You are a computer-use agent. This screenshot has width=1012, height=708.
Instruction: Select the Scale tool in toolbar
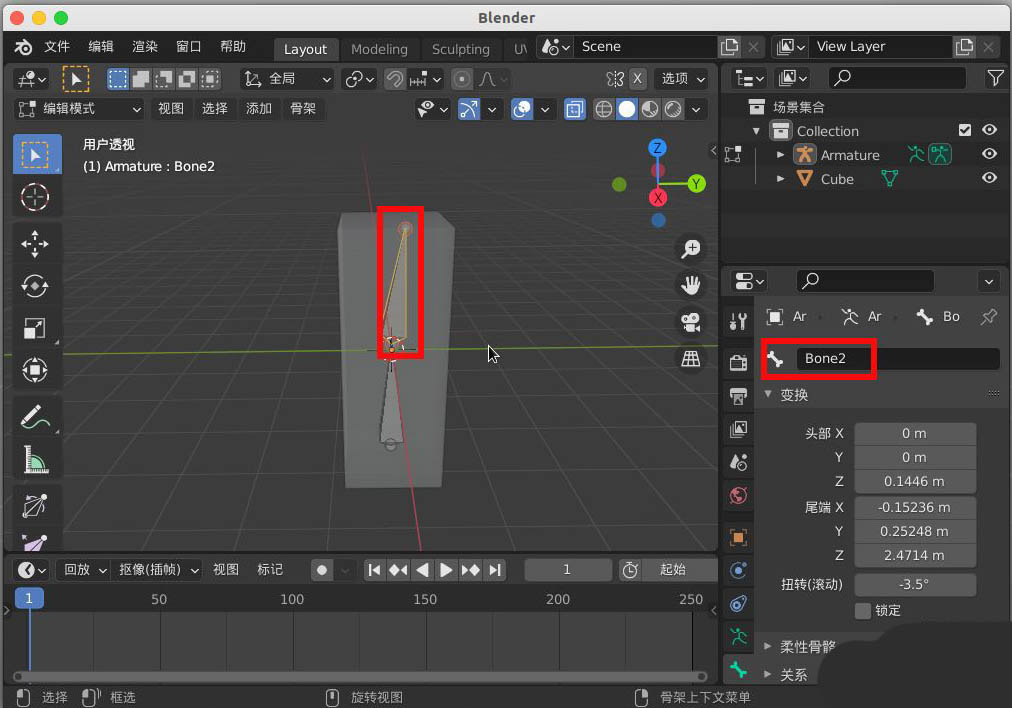(x=35, y=328)
